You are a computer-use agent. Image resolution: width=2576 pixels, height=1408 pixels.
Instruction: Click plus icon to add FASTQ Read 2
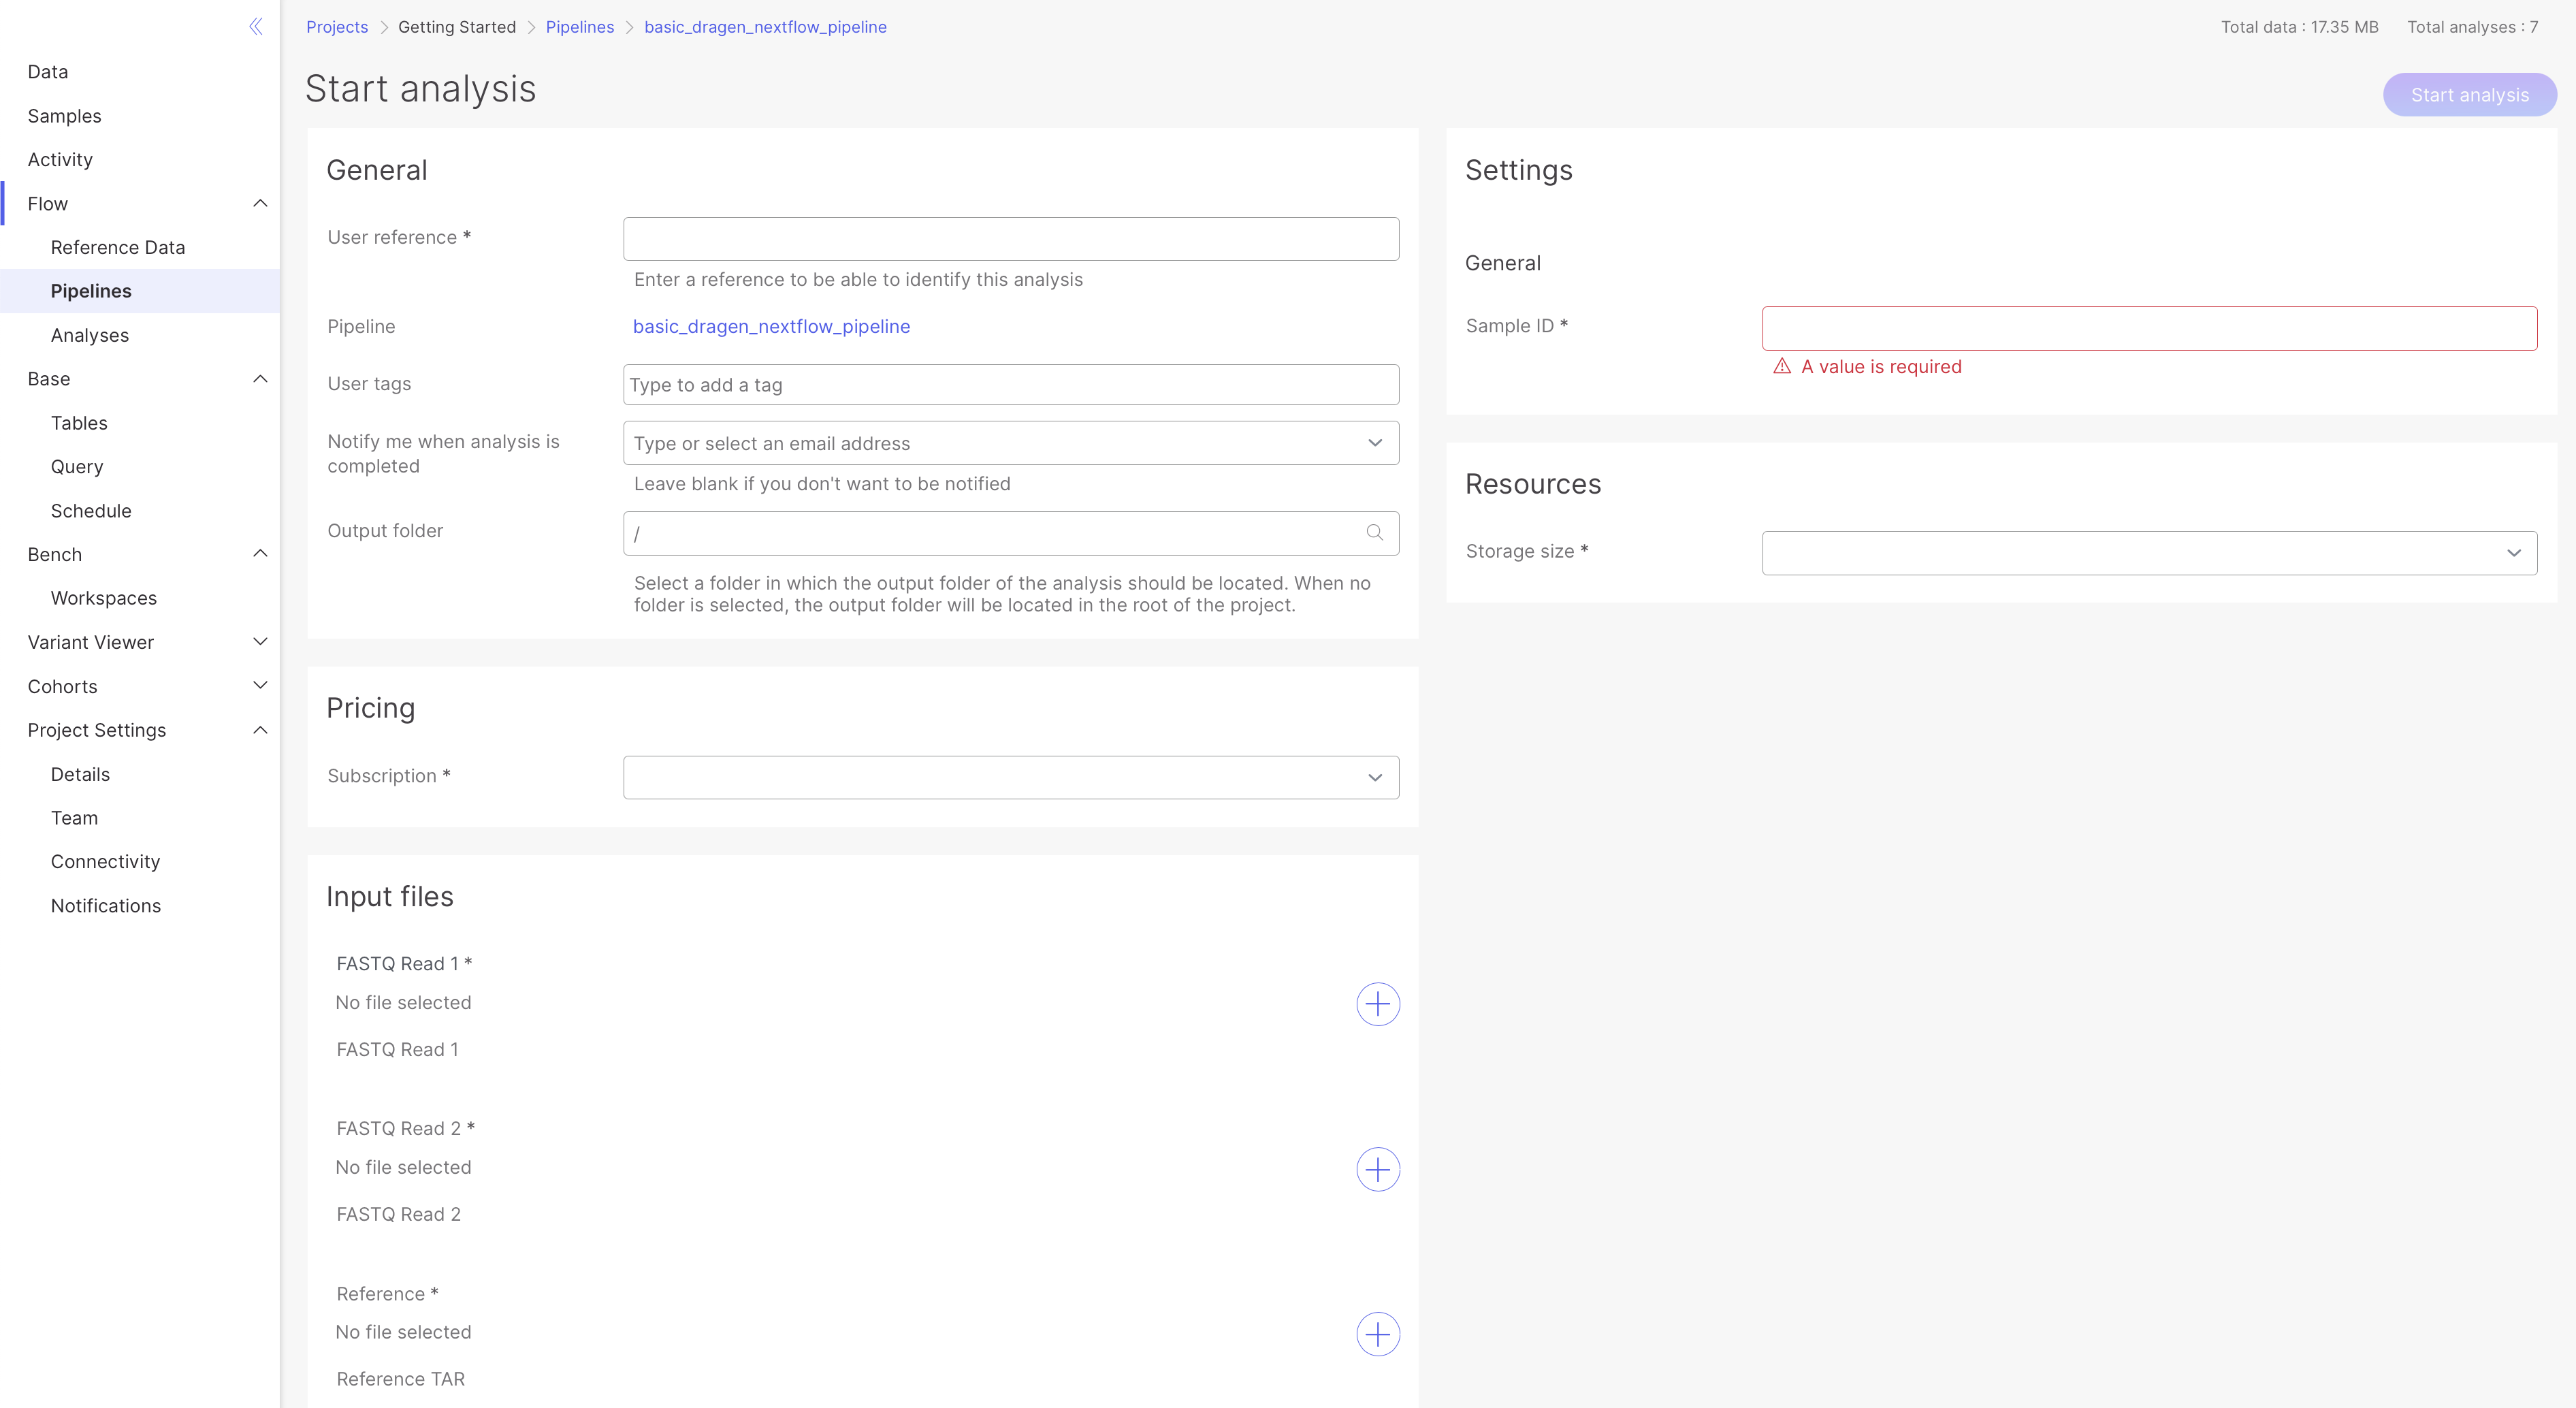coord(1377,1169)
